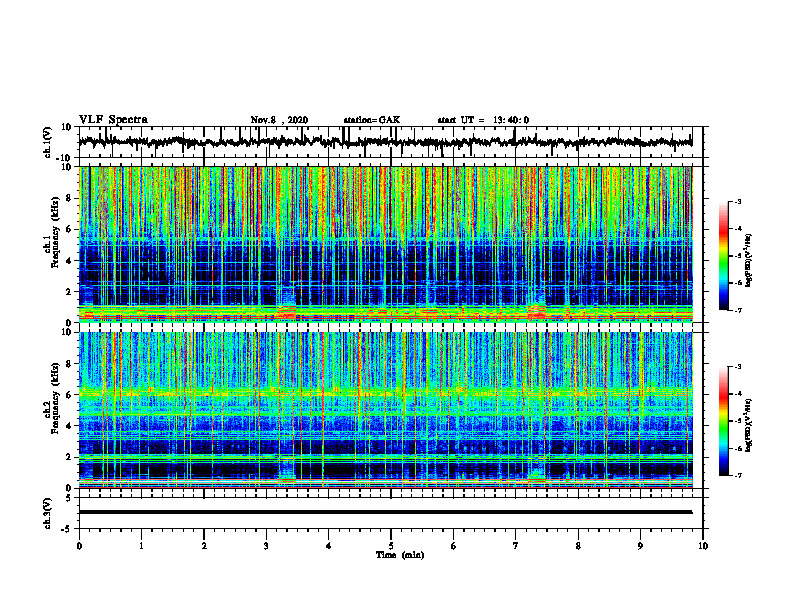792x612 pixels.
Task: Click the '-3' value on ch.1 color scale
Action: coord(737,202)
